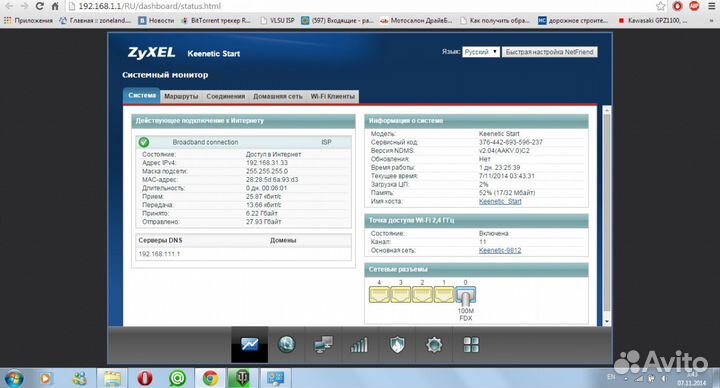Launch Opera from the taskbar
The image size is (720, 388).
tap(145, 378)
